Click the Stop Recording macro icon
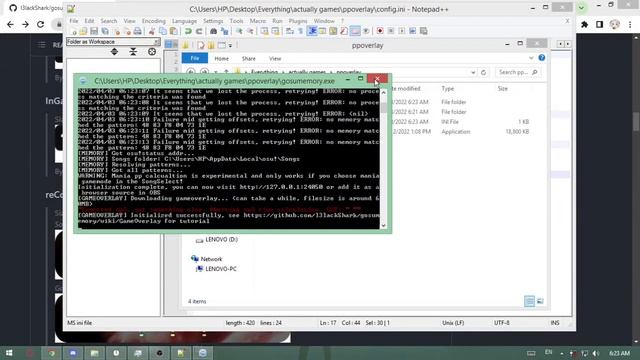Viewport: 640px width, 360px height. tap(391, 31)
